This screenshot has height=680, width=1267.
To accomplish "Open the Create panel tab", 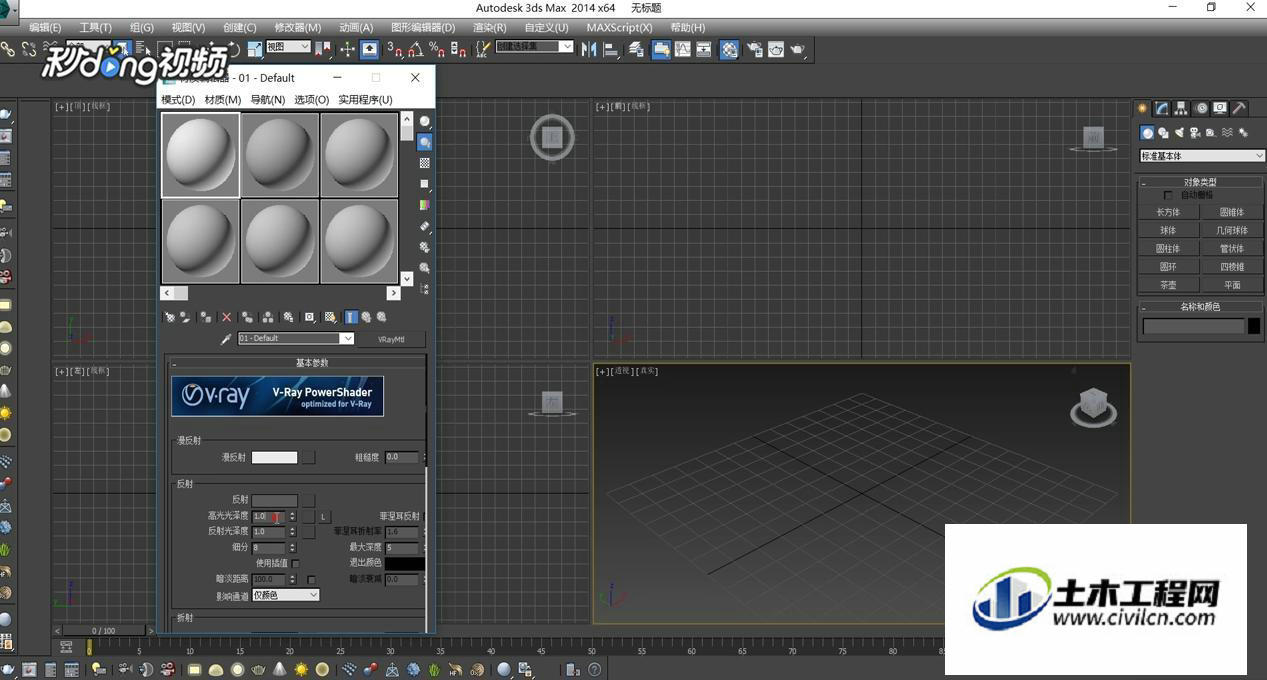I will (1142, 108).
